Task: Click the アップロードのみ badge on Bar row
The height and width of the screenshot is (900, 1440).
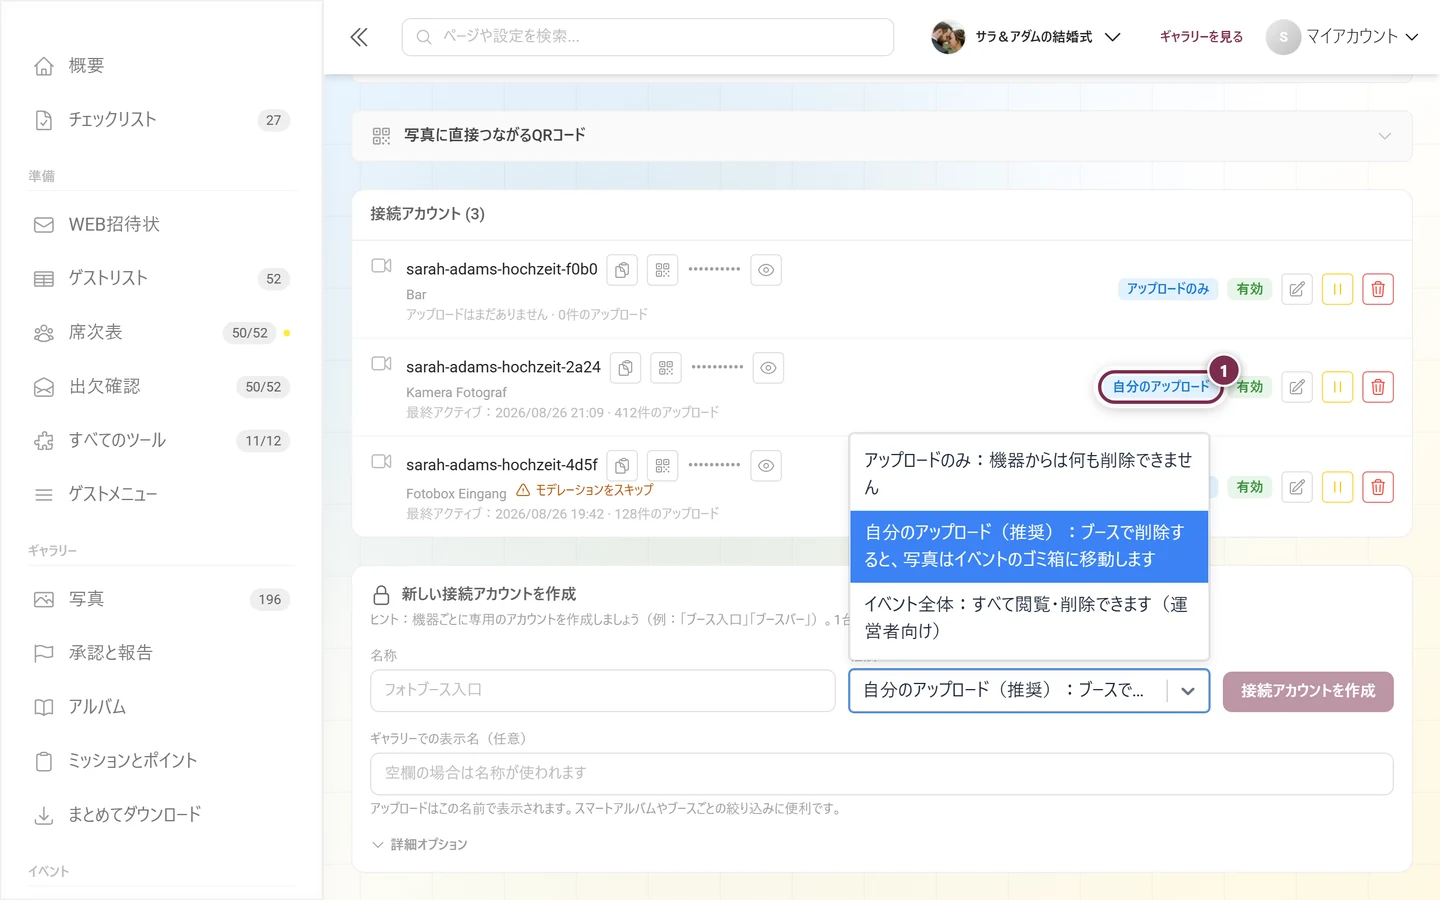Action: 1168,289
